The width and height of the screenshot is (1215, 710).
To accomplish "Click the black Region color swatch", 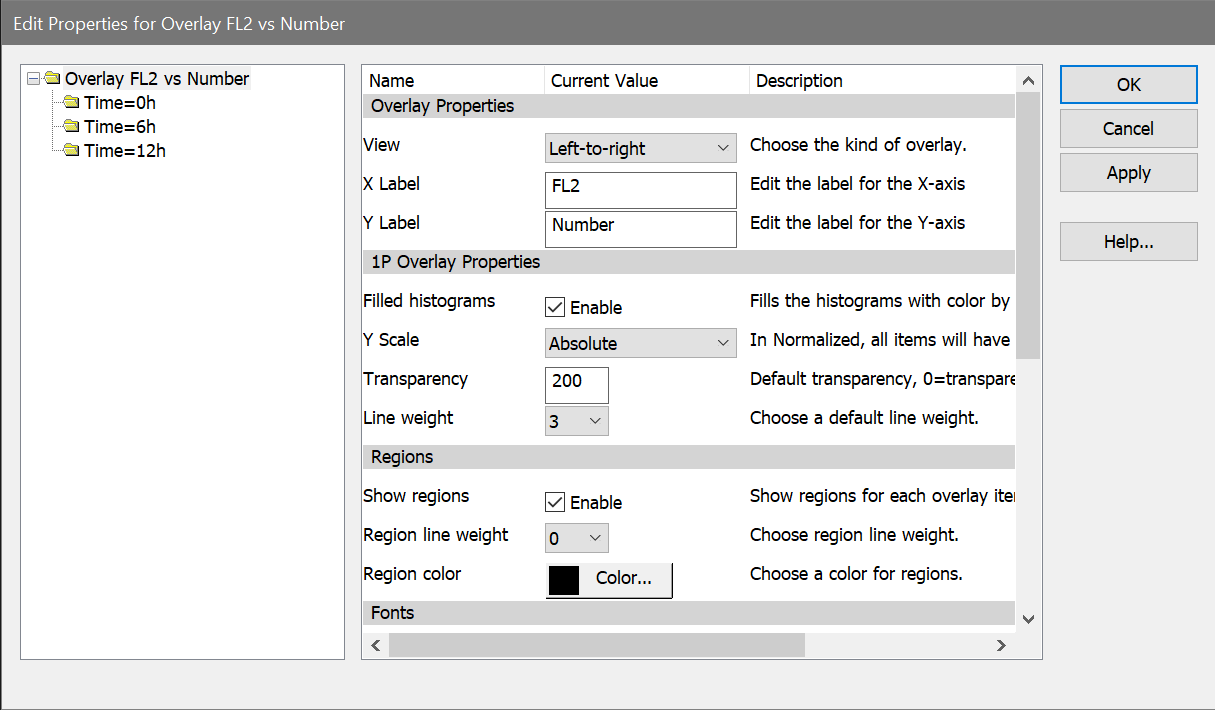I will click(565, 580).
